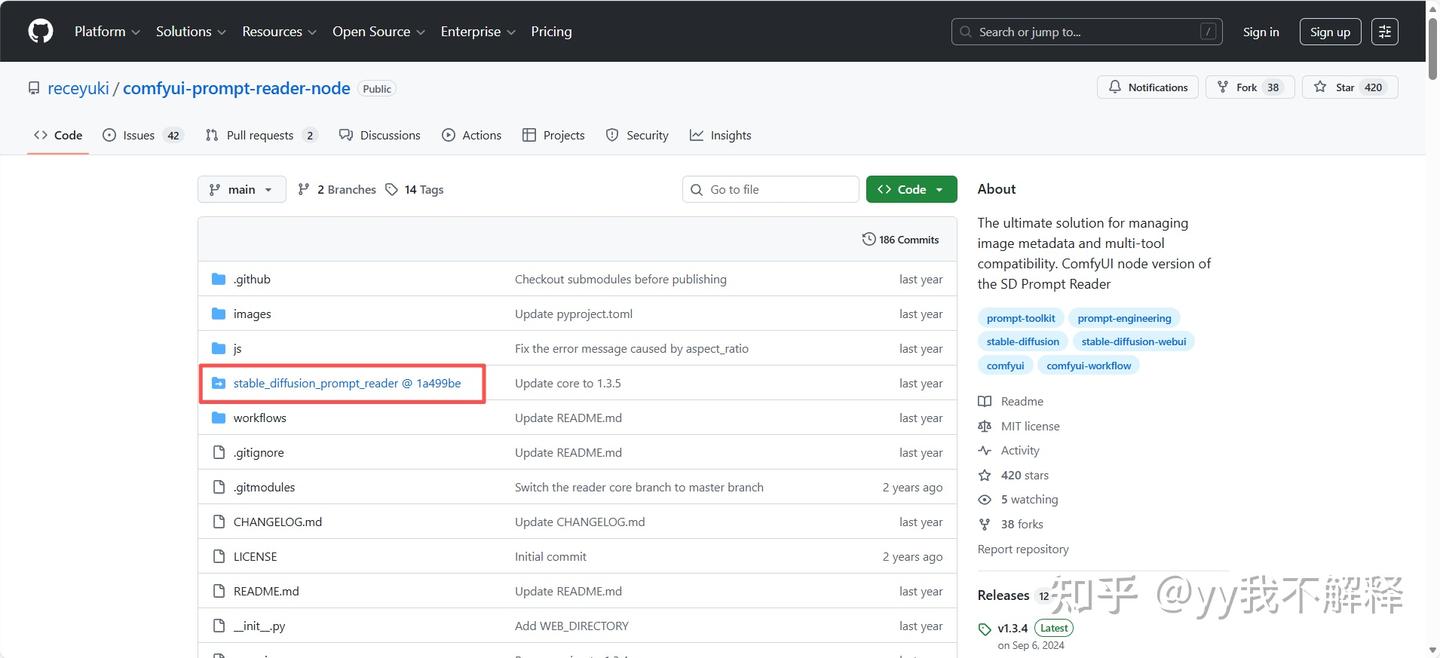
Task: Click the Branches icon showing 2 Branches
Action: [304, 189]
